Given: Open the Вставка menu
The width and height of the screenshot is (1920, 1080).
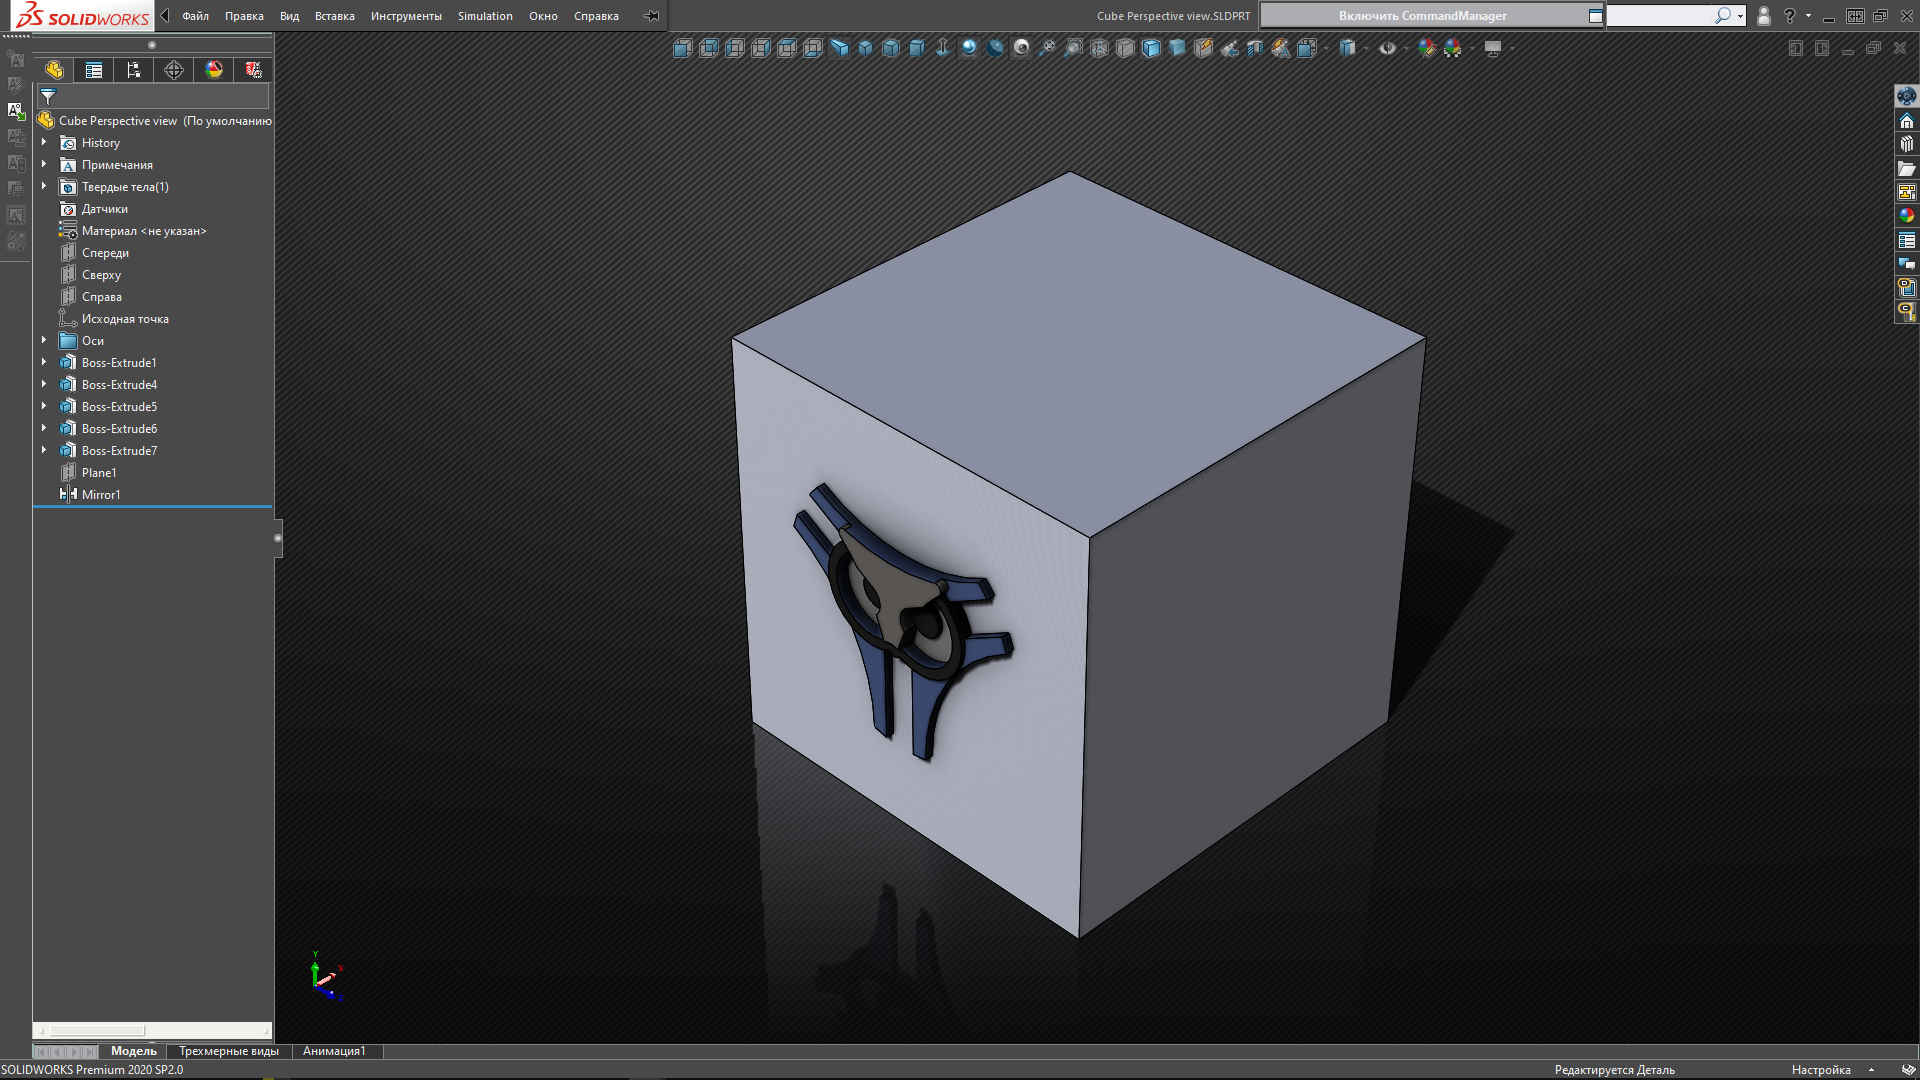Looking at the screenshot, I should point(335,16).
